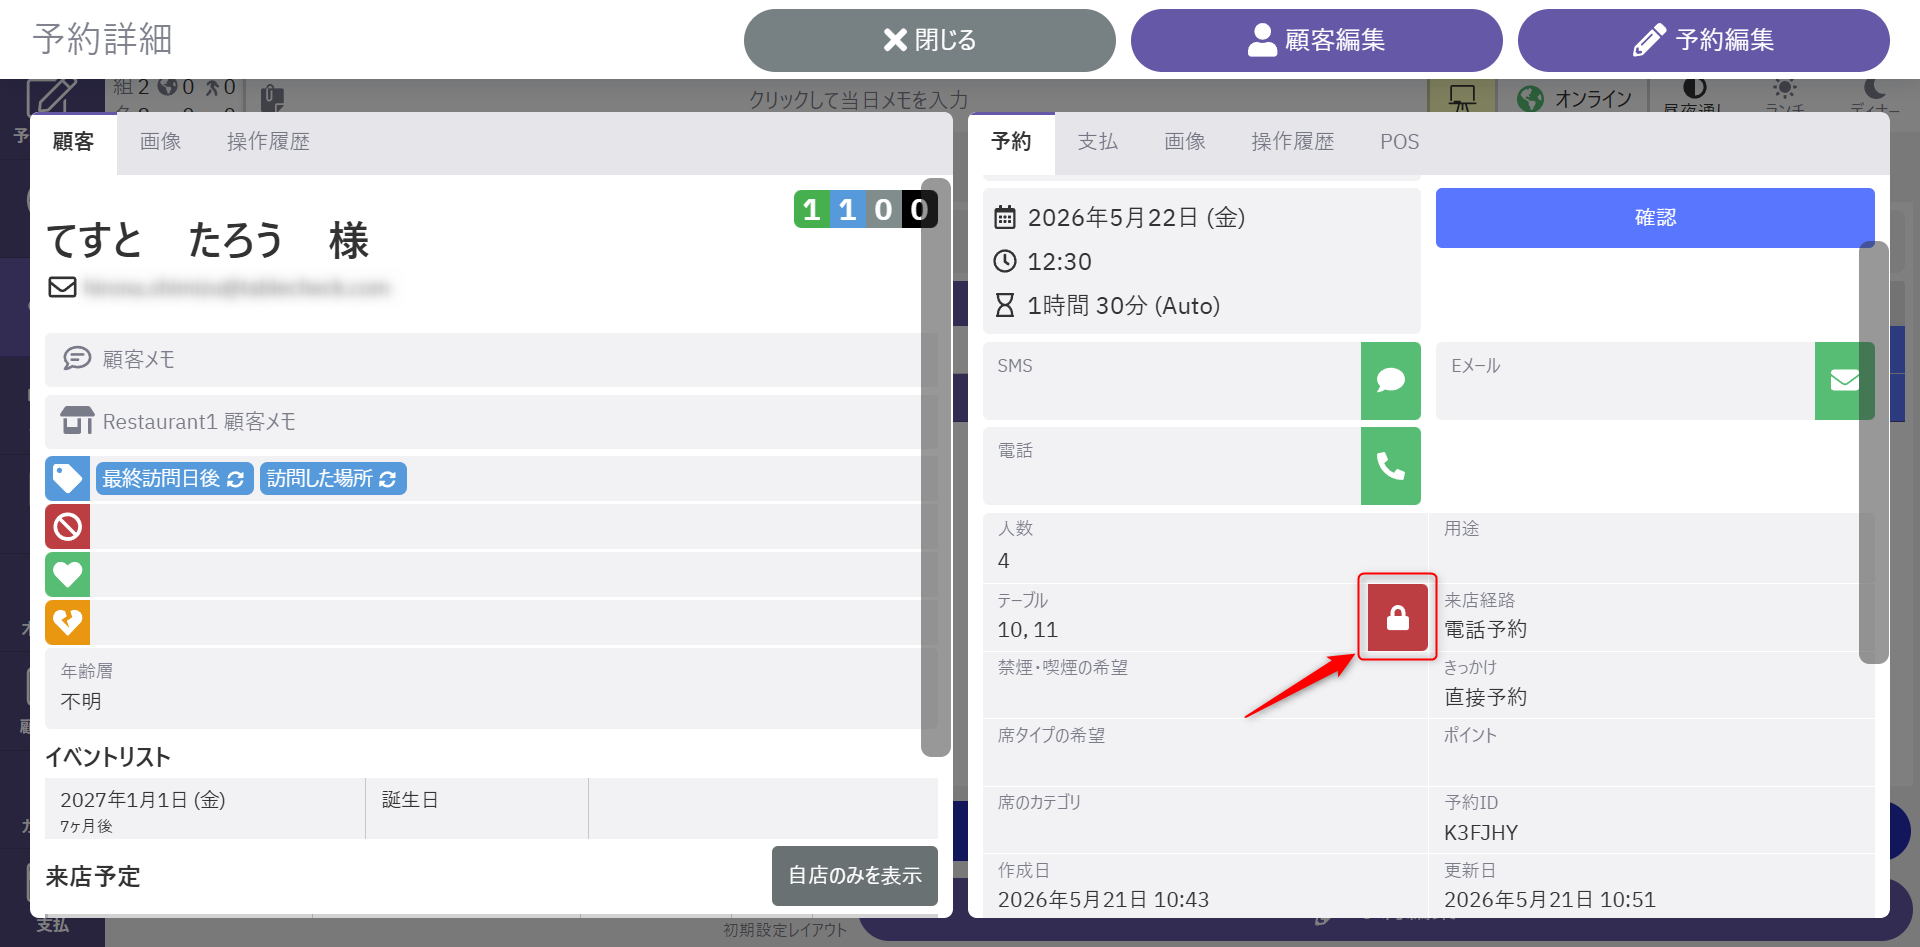Open reservation 画像 tab
Viewport: 1920px width, 947px height.
[x=1184, y=142]
